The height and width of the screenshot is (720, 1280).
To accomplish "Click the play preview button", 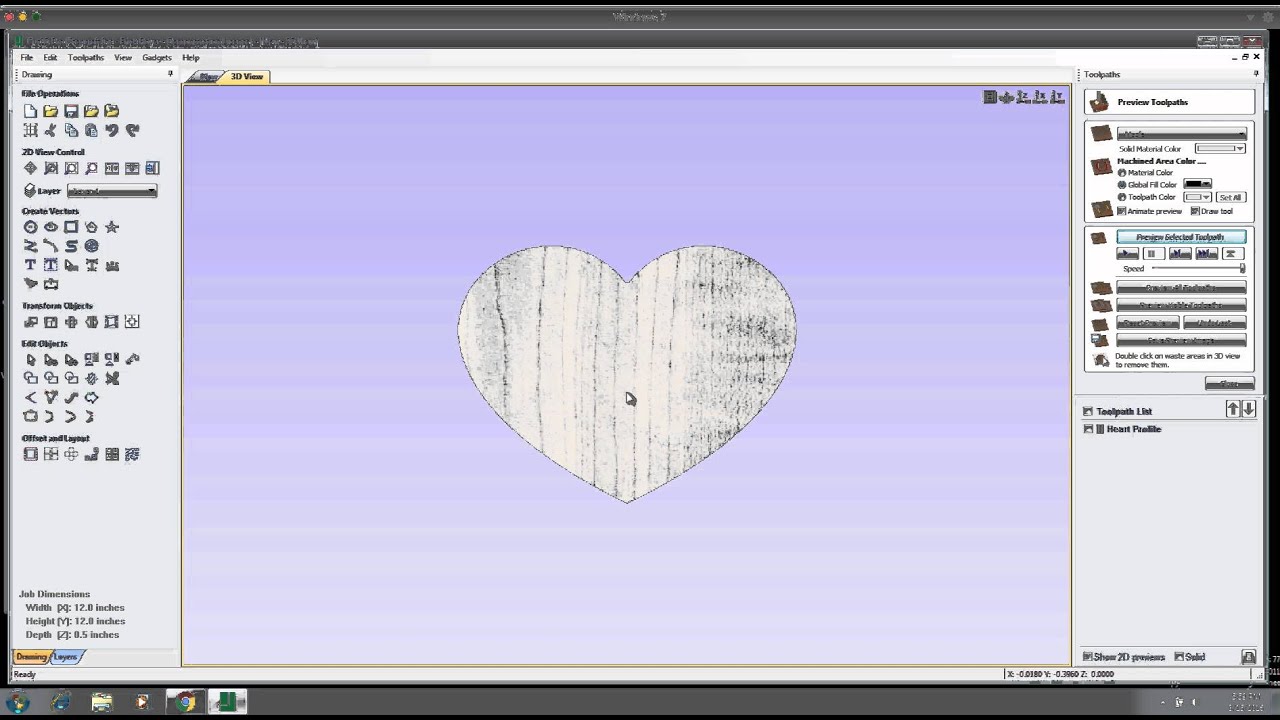I will (1127, 254).
